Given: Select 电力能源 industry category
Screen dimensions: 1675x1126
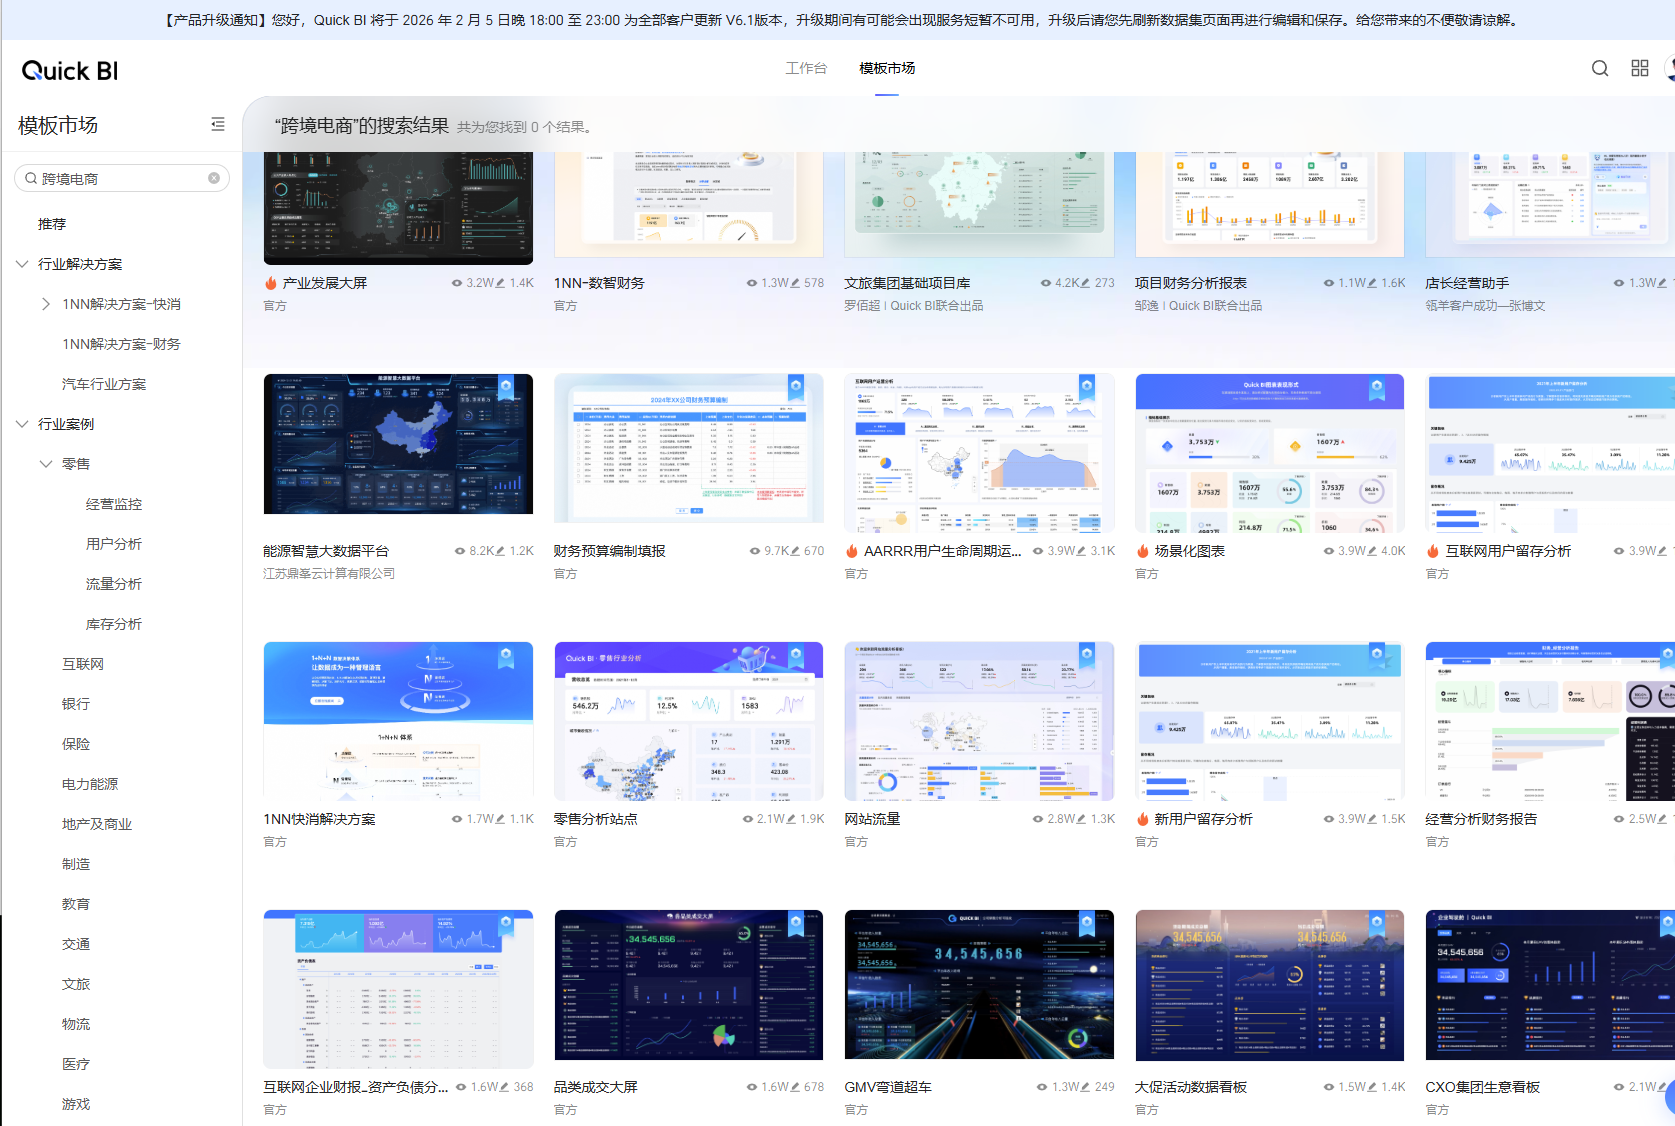Looking at the screenshot, I should tap(90, 784).
